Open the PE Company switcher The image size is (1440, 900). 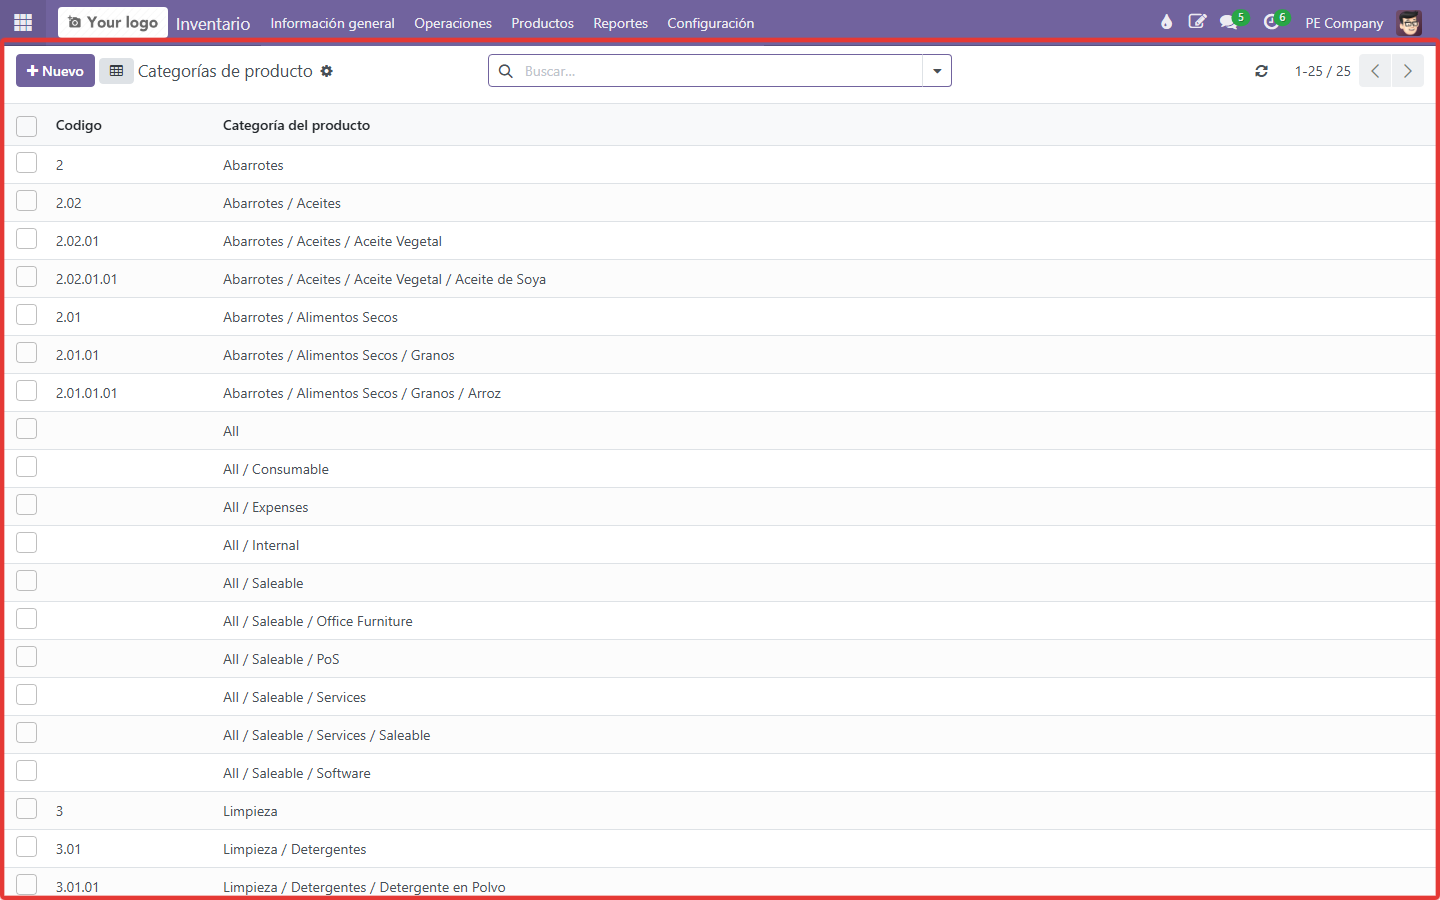(1344, 23)
